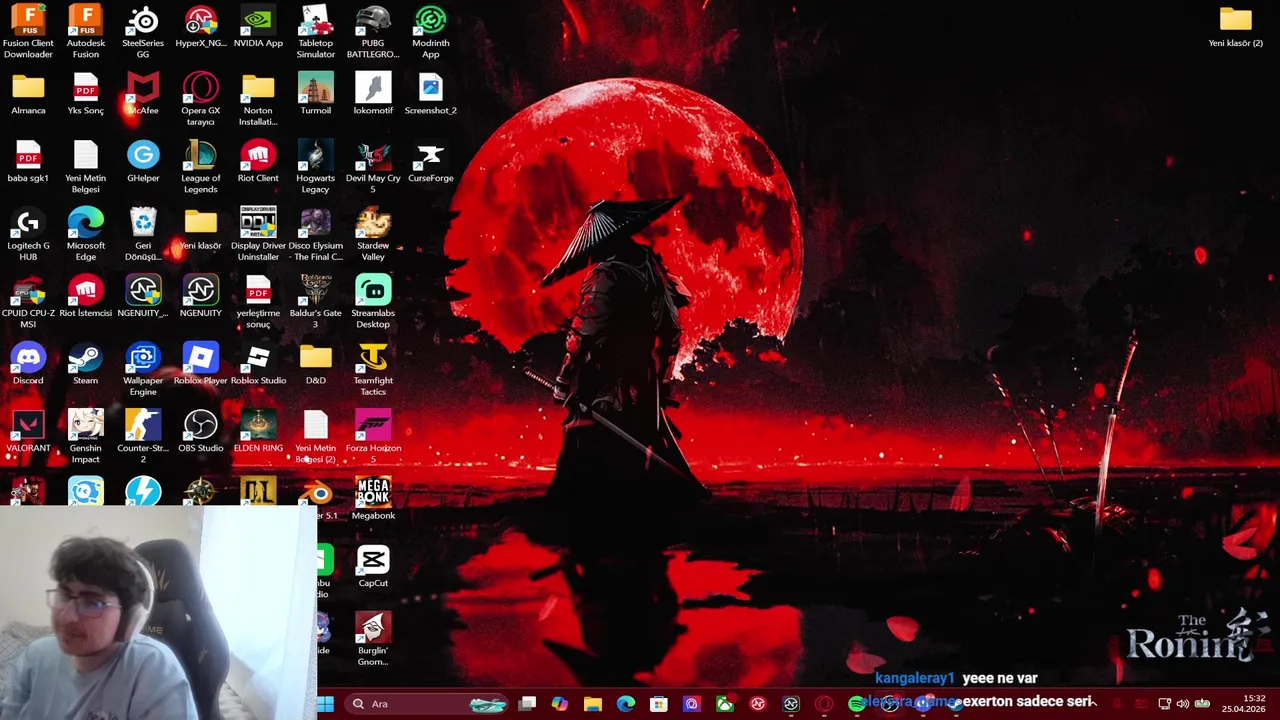Viewport: 1280px width, 720px height.
Task: Open Microsoft Store from the taskbar
Action: coord(659,704)
